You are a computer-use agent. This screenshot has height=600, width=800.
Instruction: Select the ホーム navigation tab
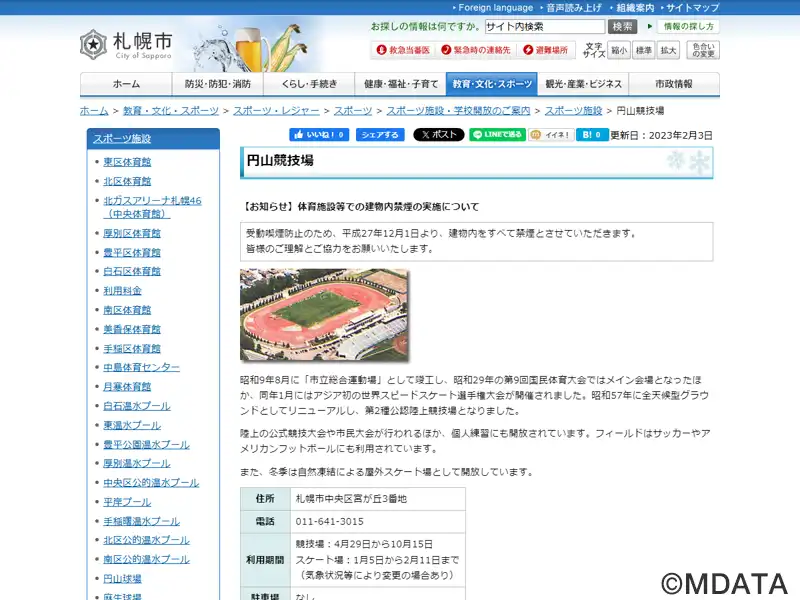pos(126,84)
